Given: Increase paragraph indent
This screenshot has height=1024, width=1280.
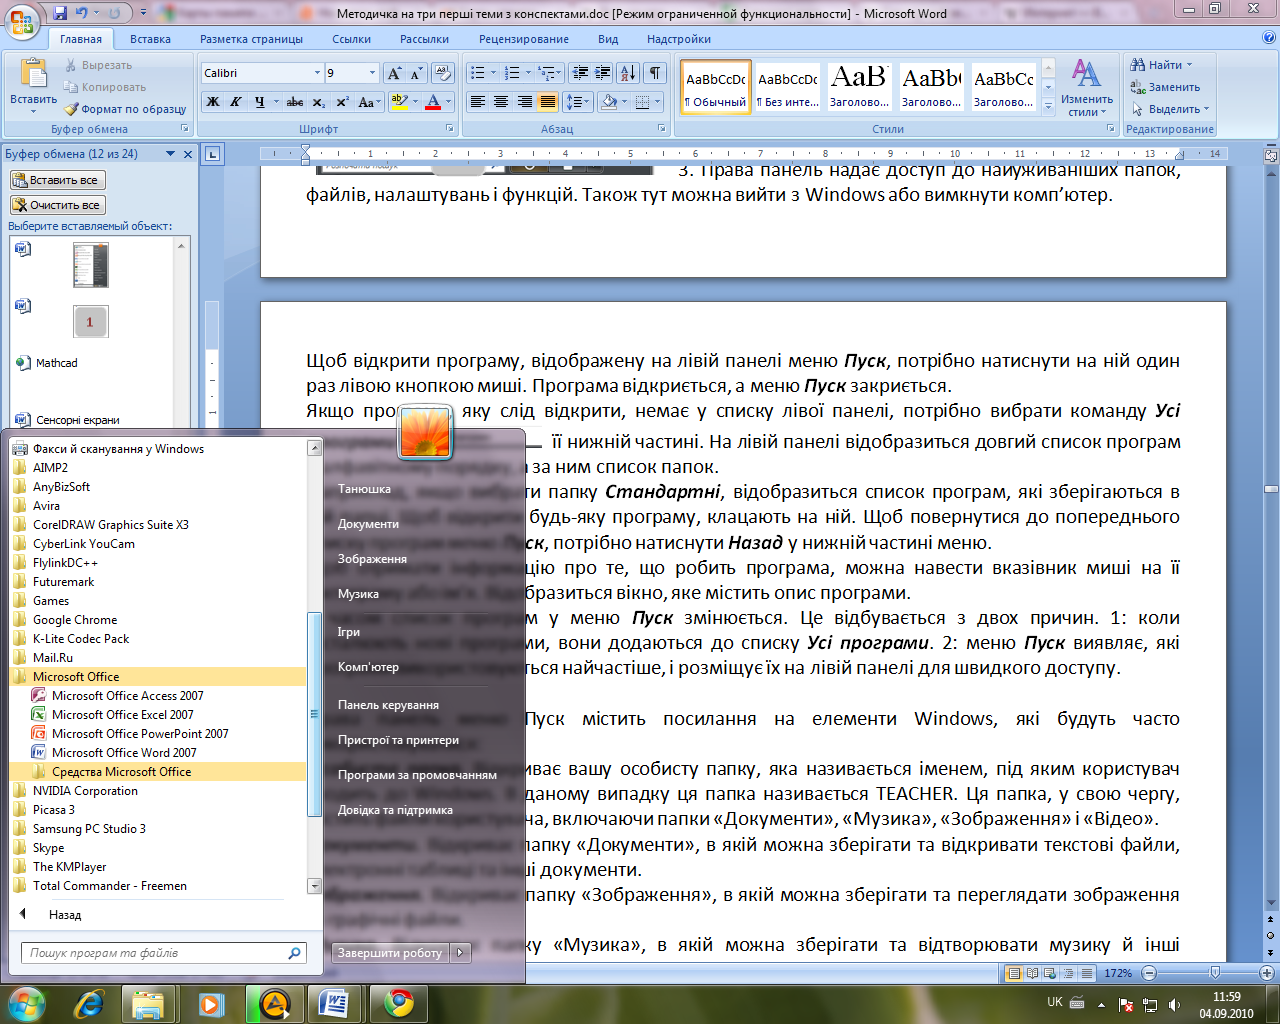Looking at the screenshot, I should 602,73.
